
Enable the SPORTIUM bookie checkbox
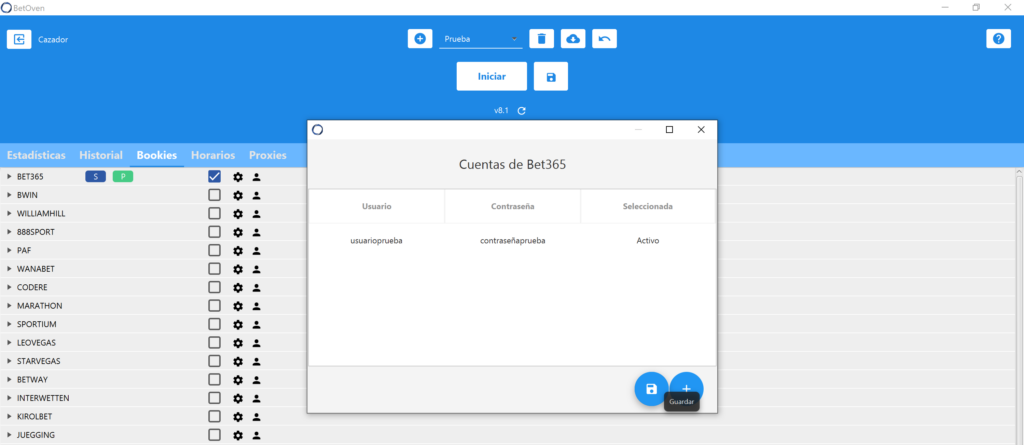(214, 324)
